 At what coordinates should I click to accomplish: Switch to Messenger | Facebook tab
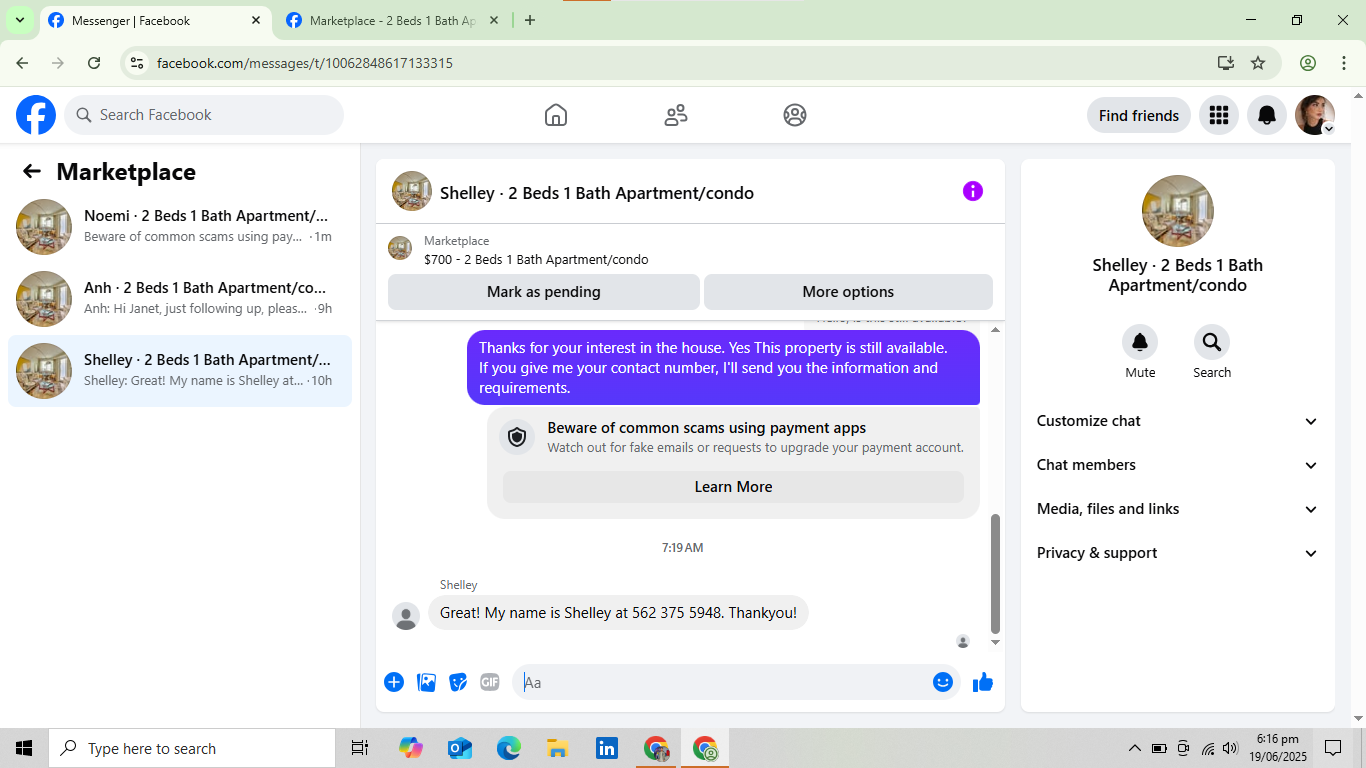click(156, 20)
